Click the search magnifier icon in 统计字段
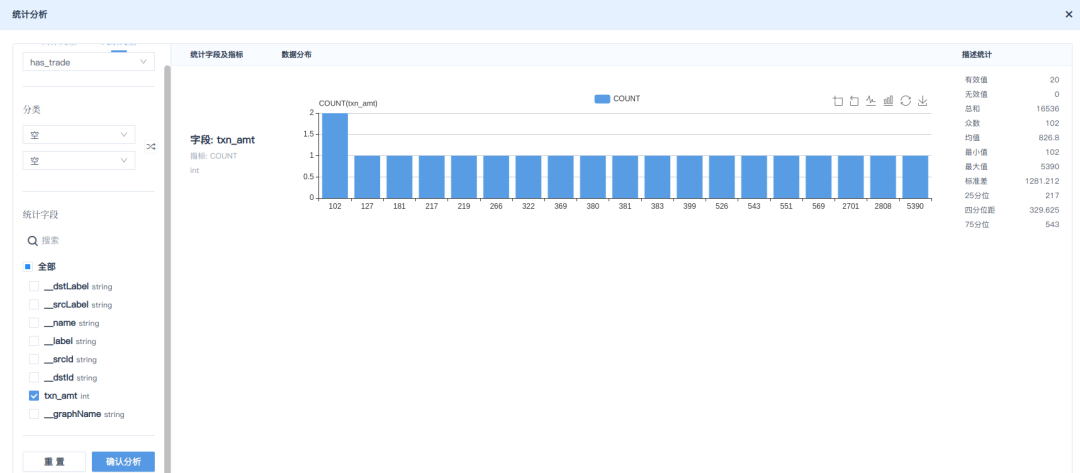 coord(32,241)
